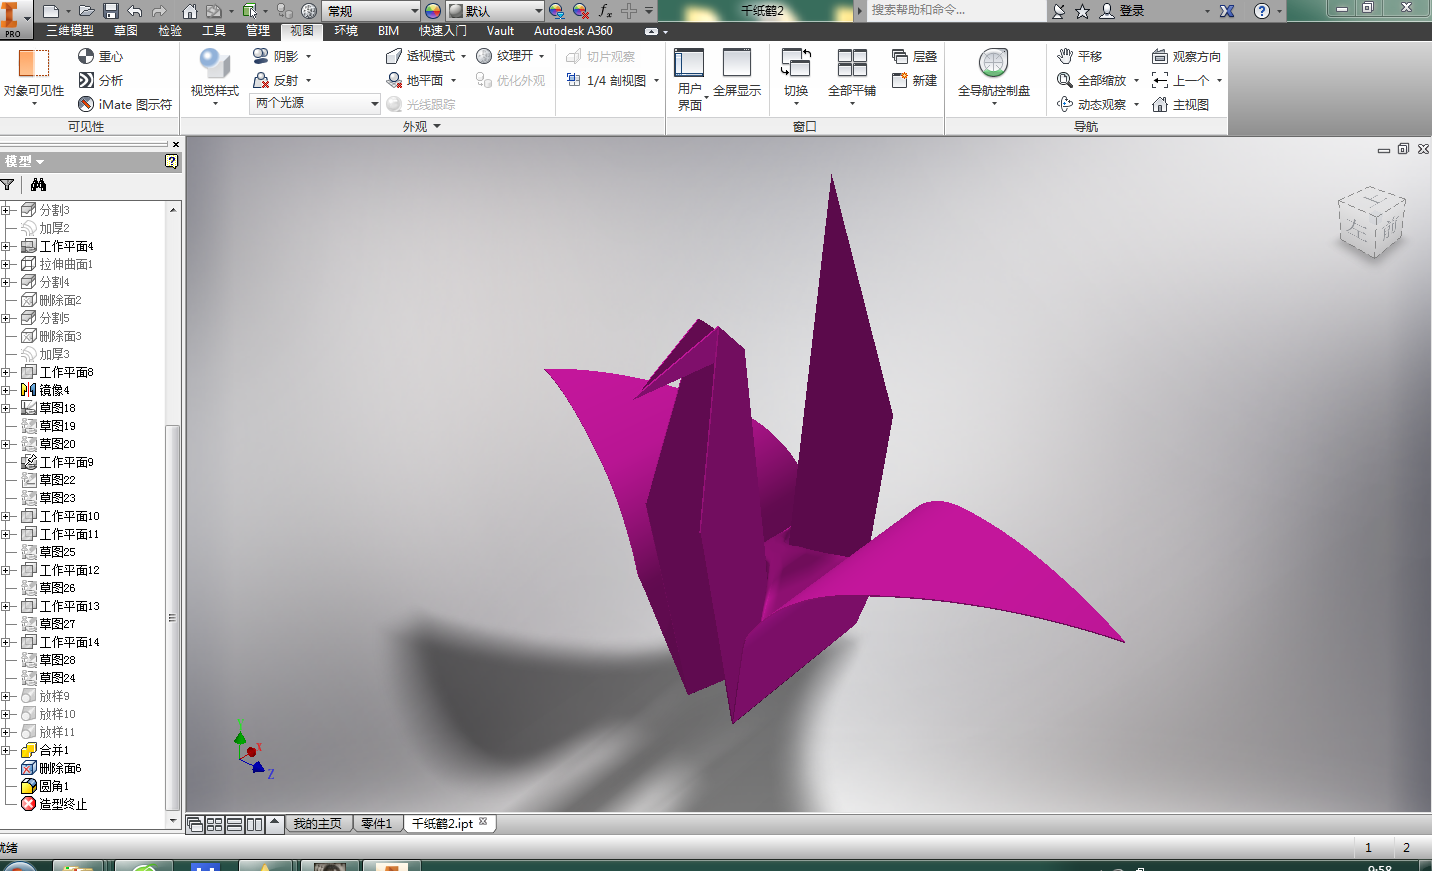This screenshot has height=871, width=1432.
Task: Open the 模型 browser dropdown arrow
Action: coord(40,162)
